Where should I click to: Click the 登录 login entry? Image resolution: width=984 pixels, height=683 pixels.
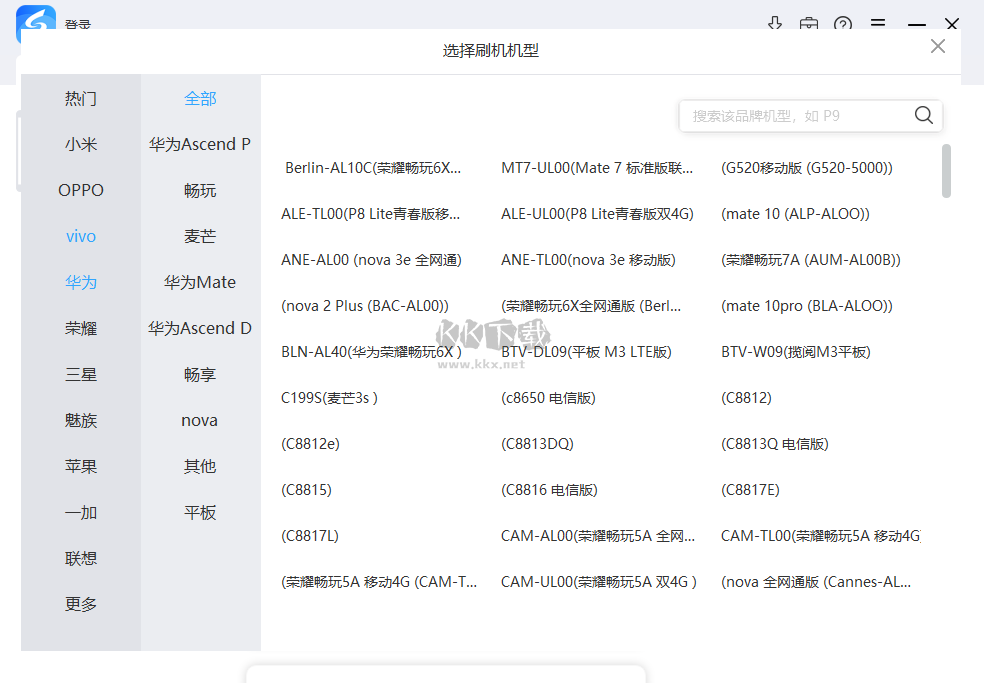pyautogui.click(x=78, y=24)
